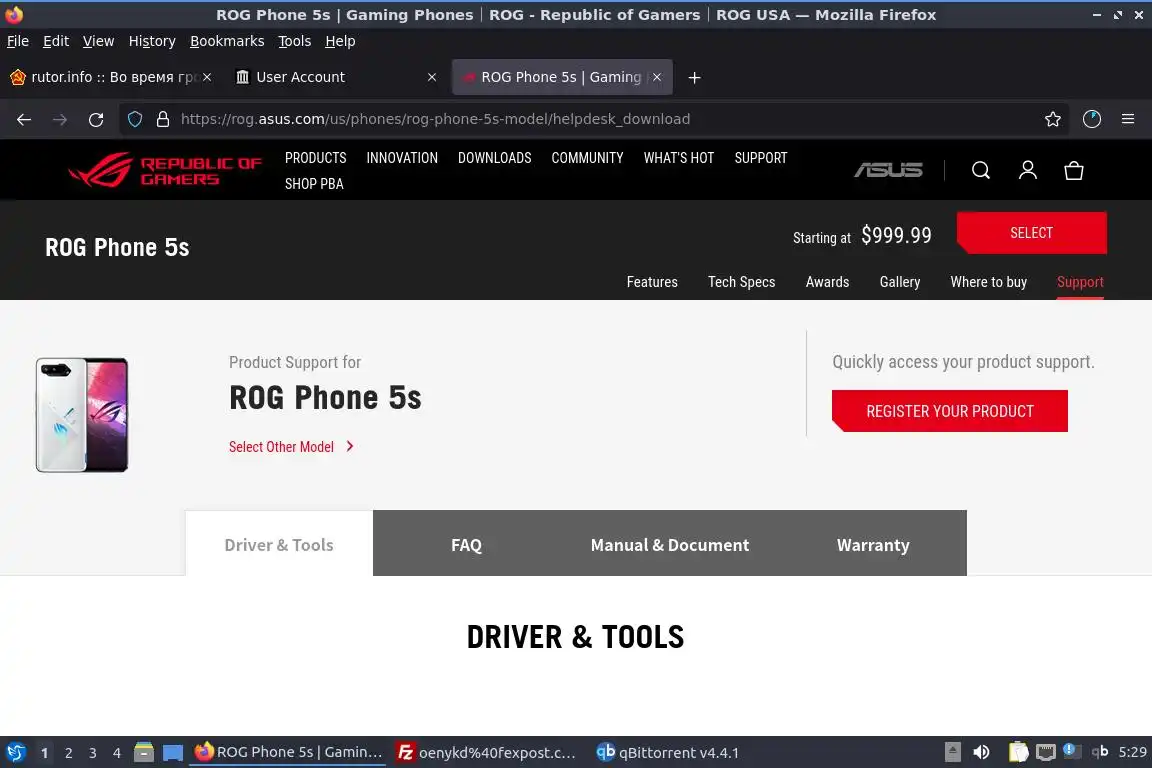The width and height of the screenshot is (1152, 768).
Task: Open the file manager icon in taskbar
Action: pos(144,752)
